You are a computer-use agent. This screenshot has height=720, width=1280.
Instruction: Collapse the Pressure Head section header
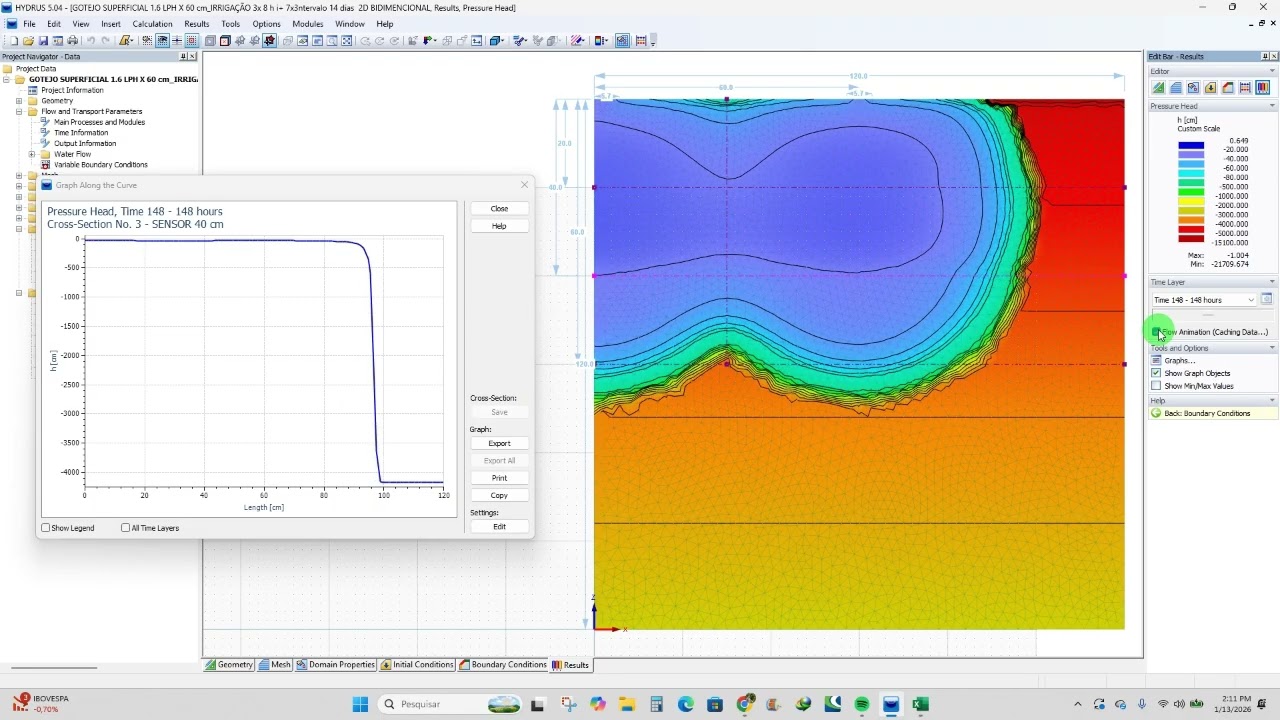tap(1213, 106)
